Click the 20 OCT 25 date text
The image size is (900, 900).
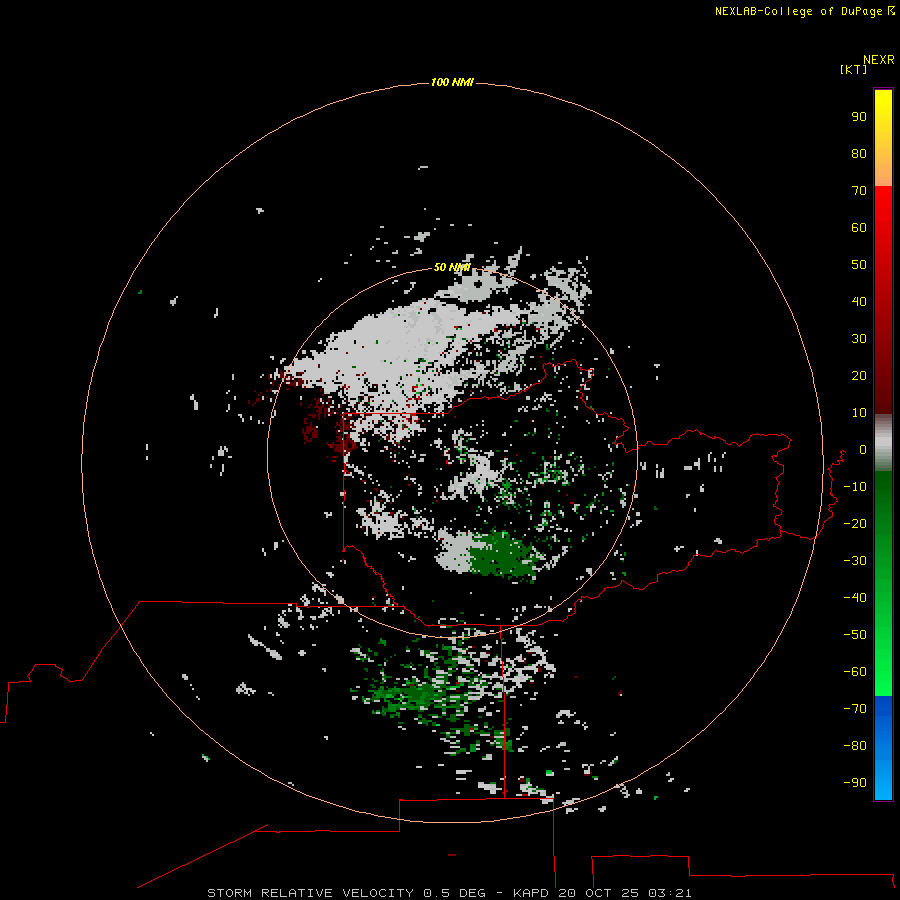598,893
